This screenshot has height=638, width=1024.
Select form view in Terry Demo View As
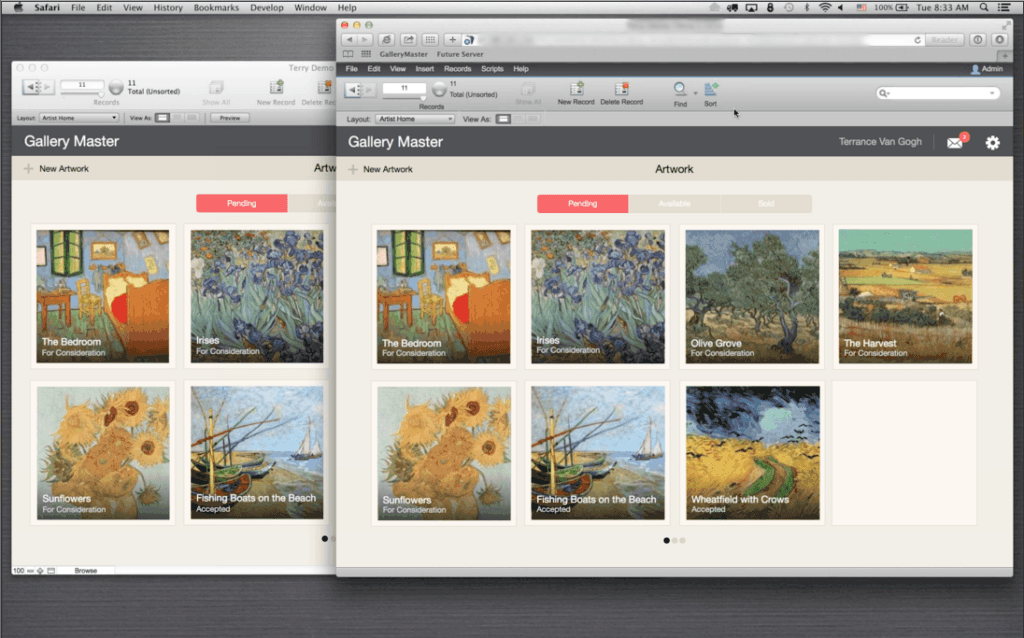pos(163,118)
